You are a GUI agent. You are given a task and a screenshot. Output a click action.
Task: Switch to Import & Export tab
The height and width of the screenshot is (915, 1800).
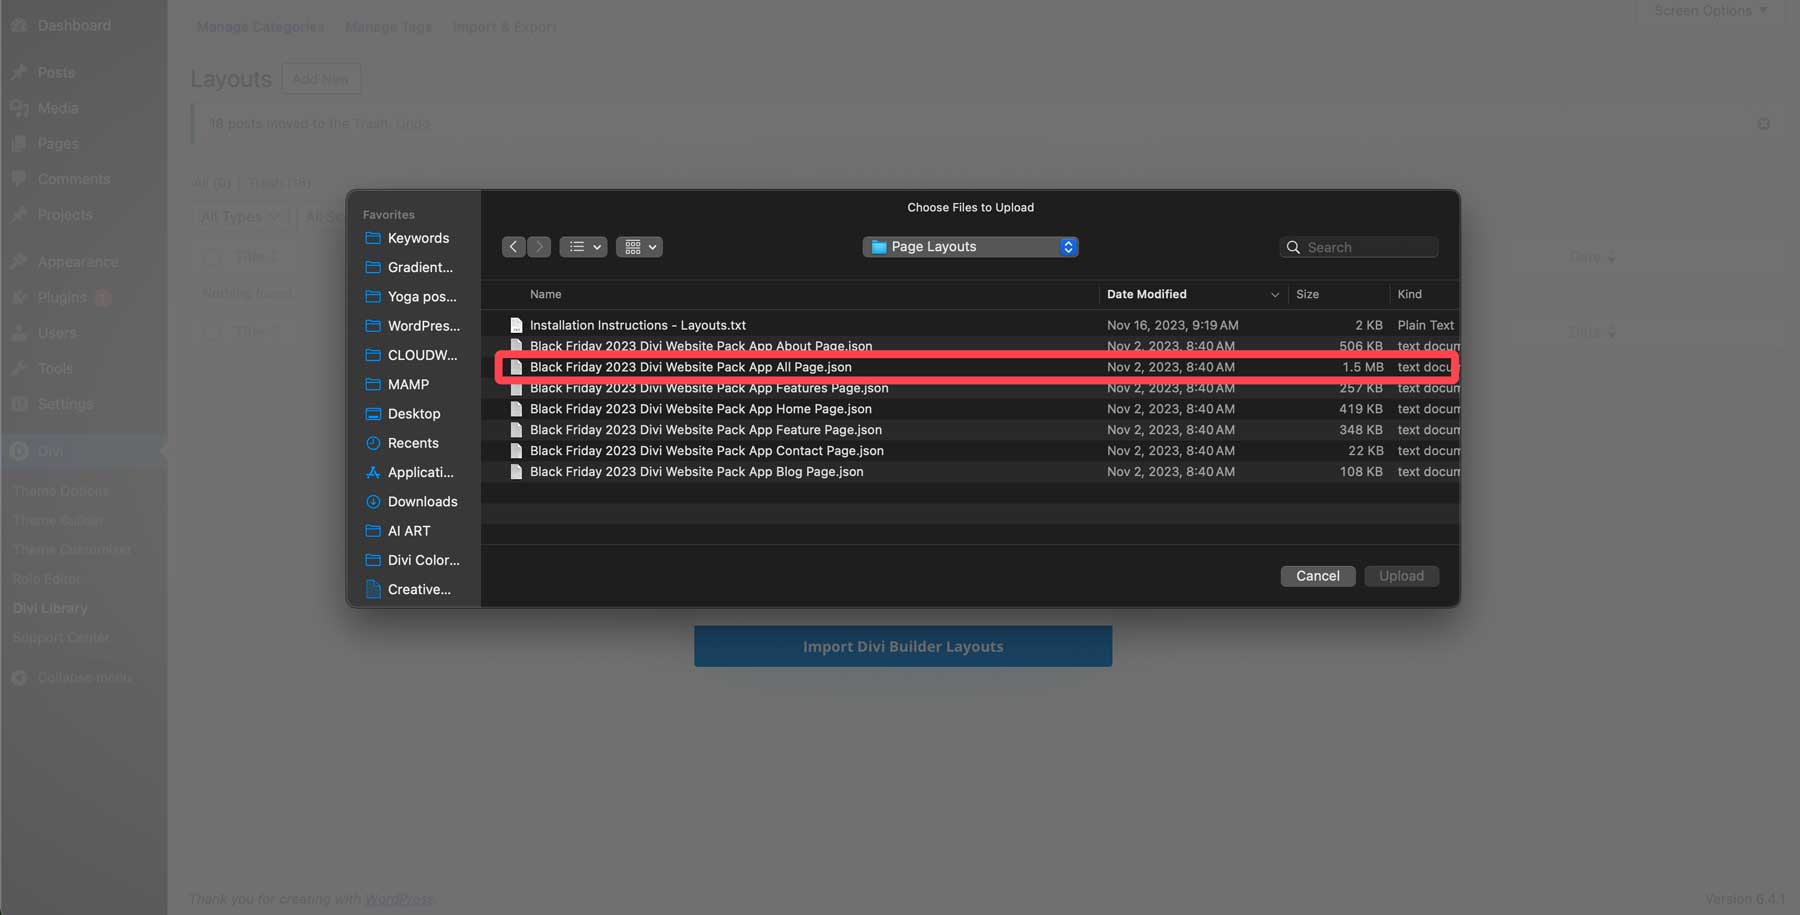click(504, 27)
